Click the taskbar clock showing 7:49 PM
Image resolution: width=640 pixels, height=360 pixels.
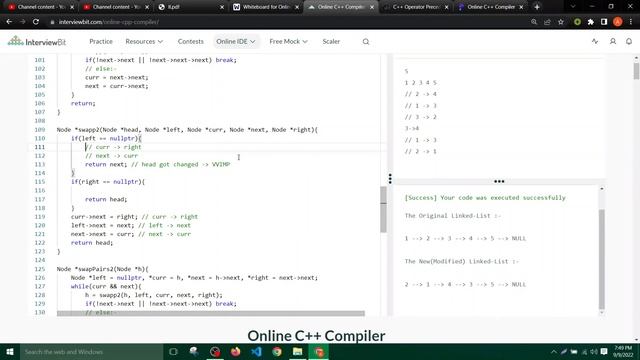pyautogui.click(x=623, y=352)
